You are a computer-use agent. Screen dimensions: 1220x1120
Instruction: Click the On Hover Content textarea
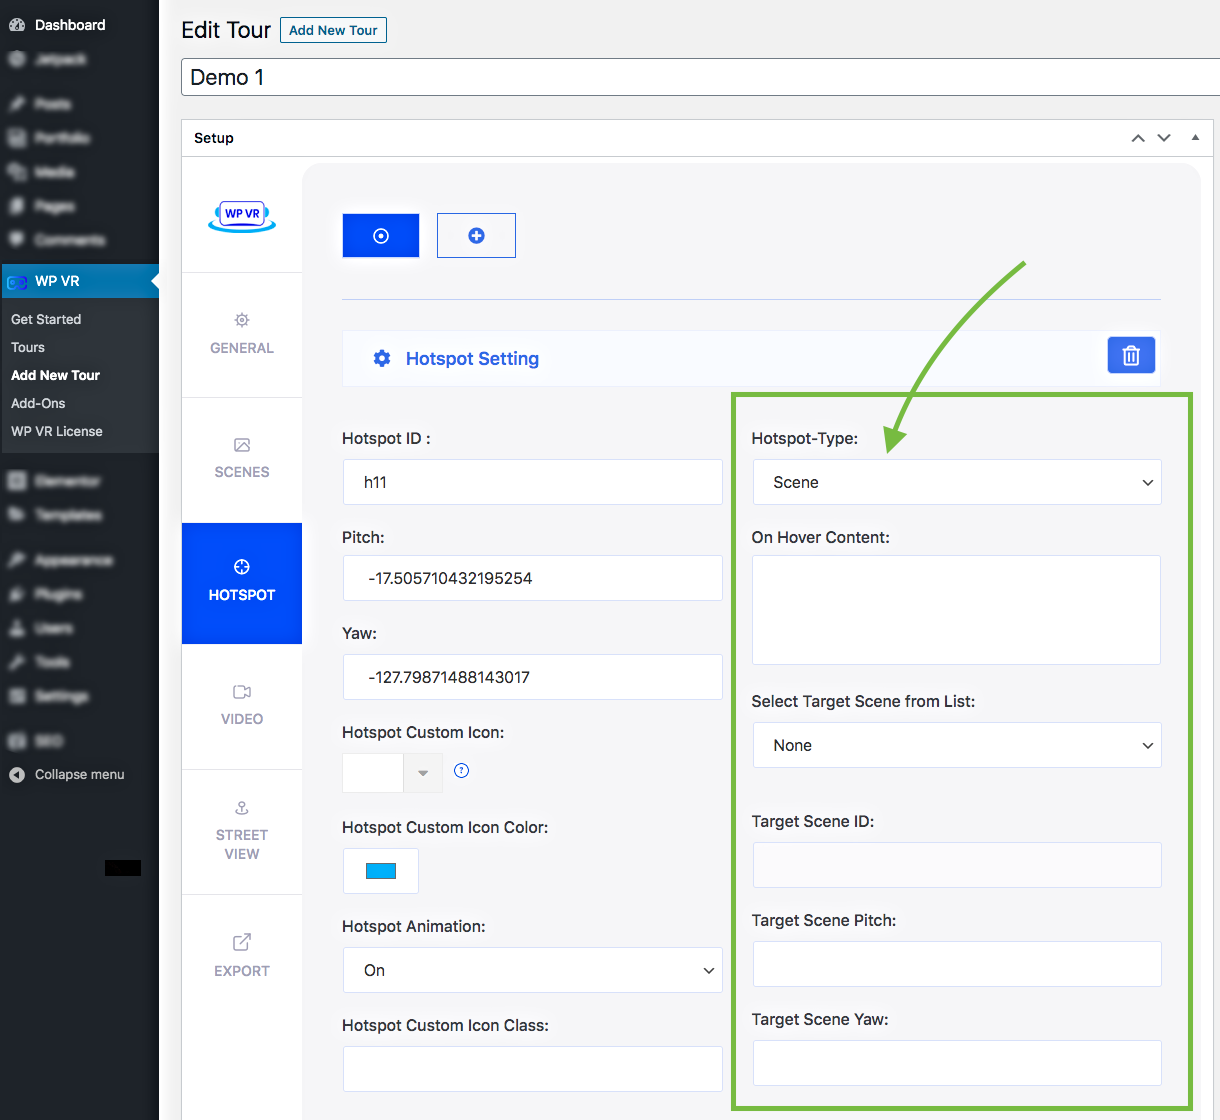point(957,610)
